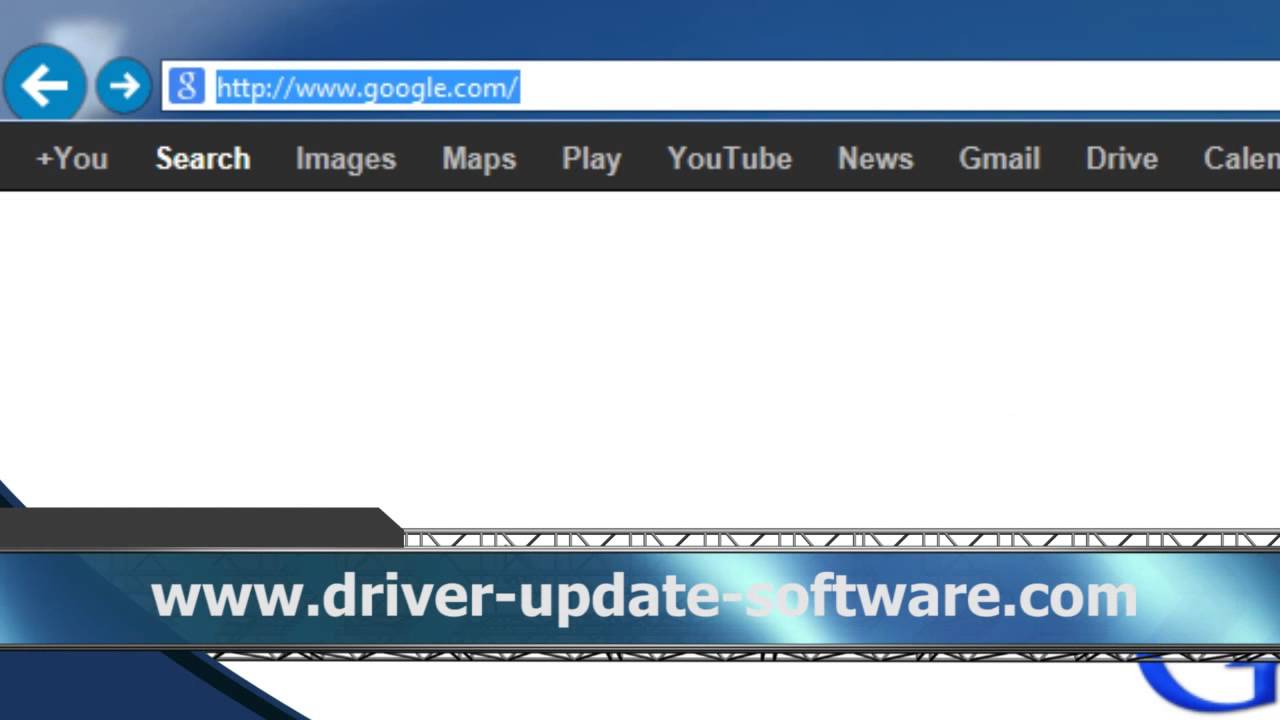The width and height of the screenshot is (1280, 720).
Task: Click the browser Forward arrow button
Action: click(x=124, y=86)
